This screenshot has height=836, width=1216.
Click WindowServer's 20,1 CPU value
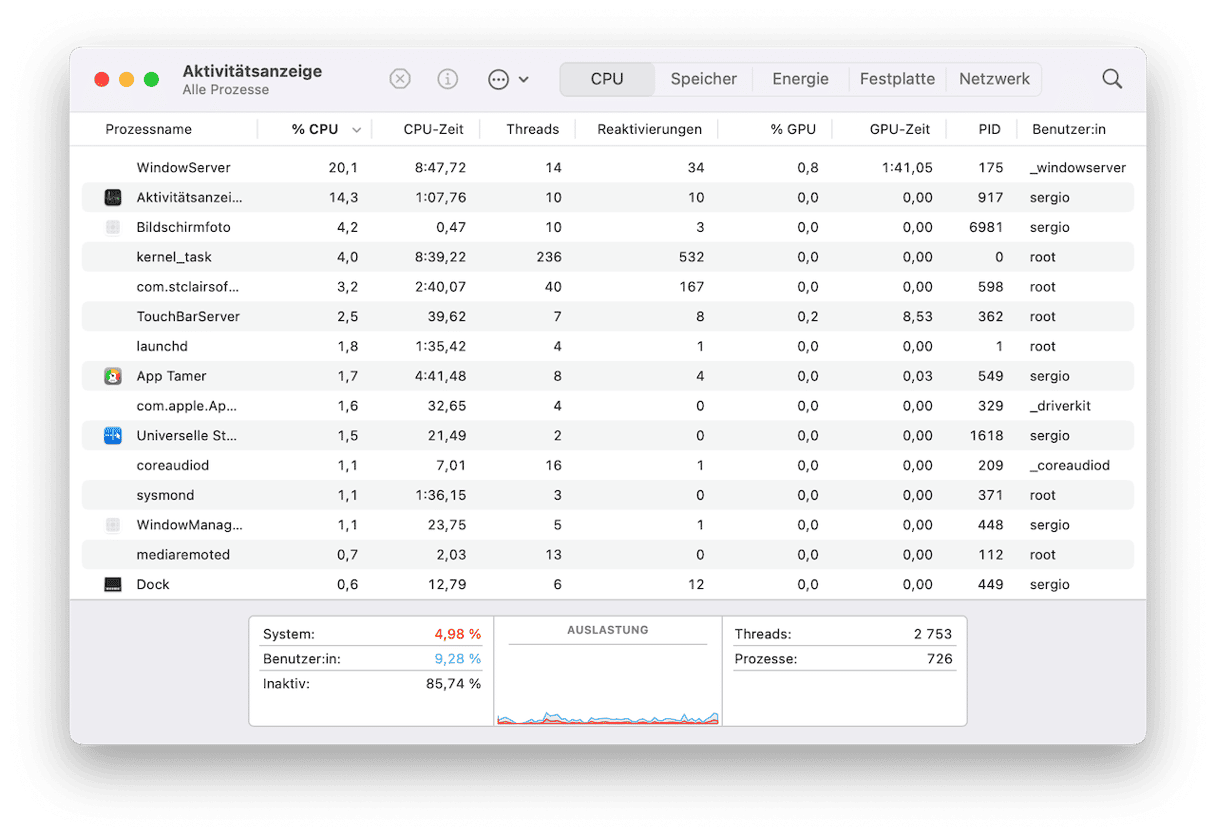(343, 168)
